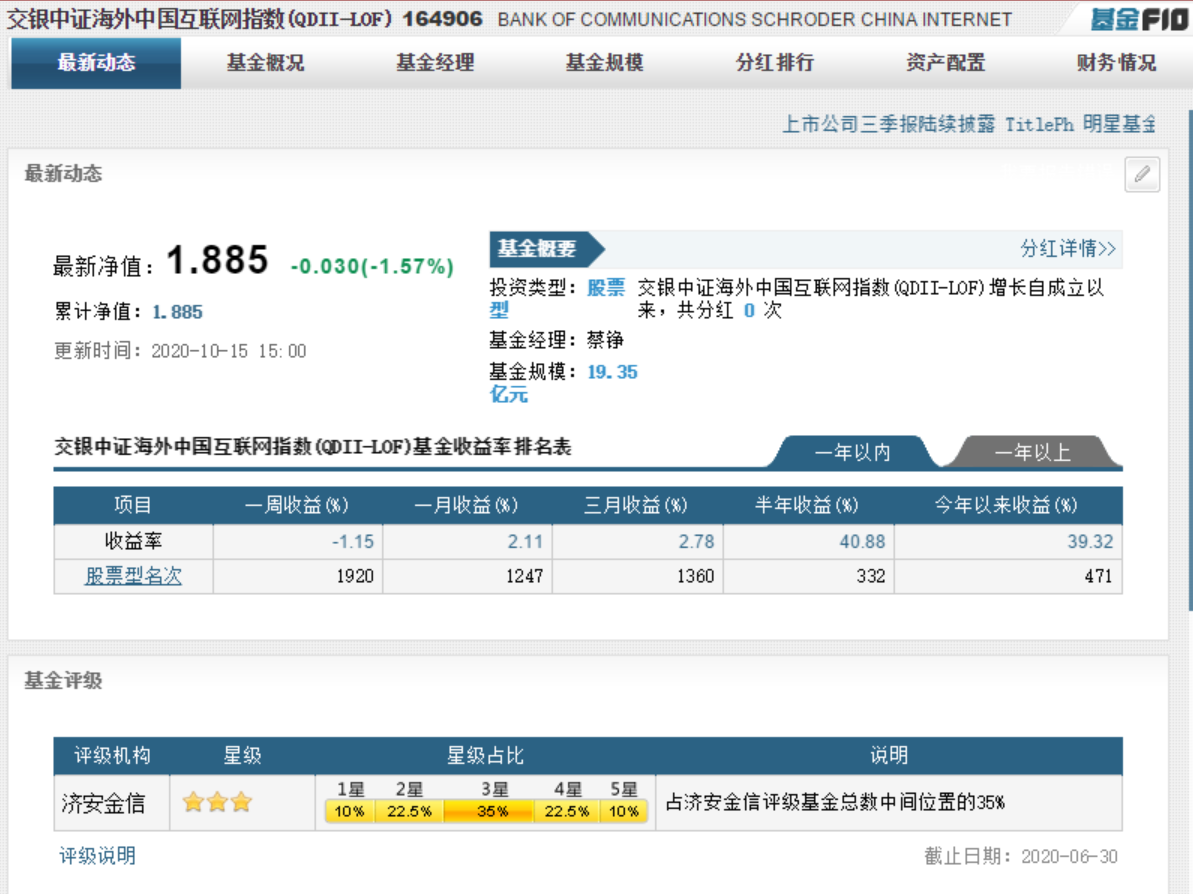
Task: Select the 最新动态 tab
Action: (x=96, y=63)
